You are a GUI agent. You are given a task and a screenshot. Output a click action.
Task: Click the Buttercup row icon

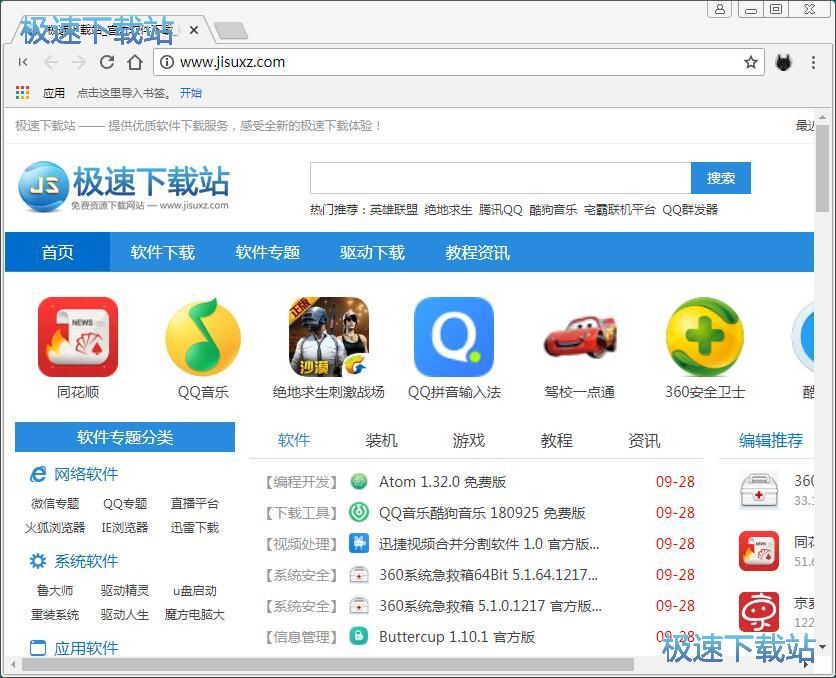[x=359, y=636]
